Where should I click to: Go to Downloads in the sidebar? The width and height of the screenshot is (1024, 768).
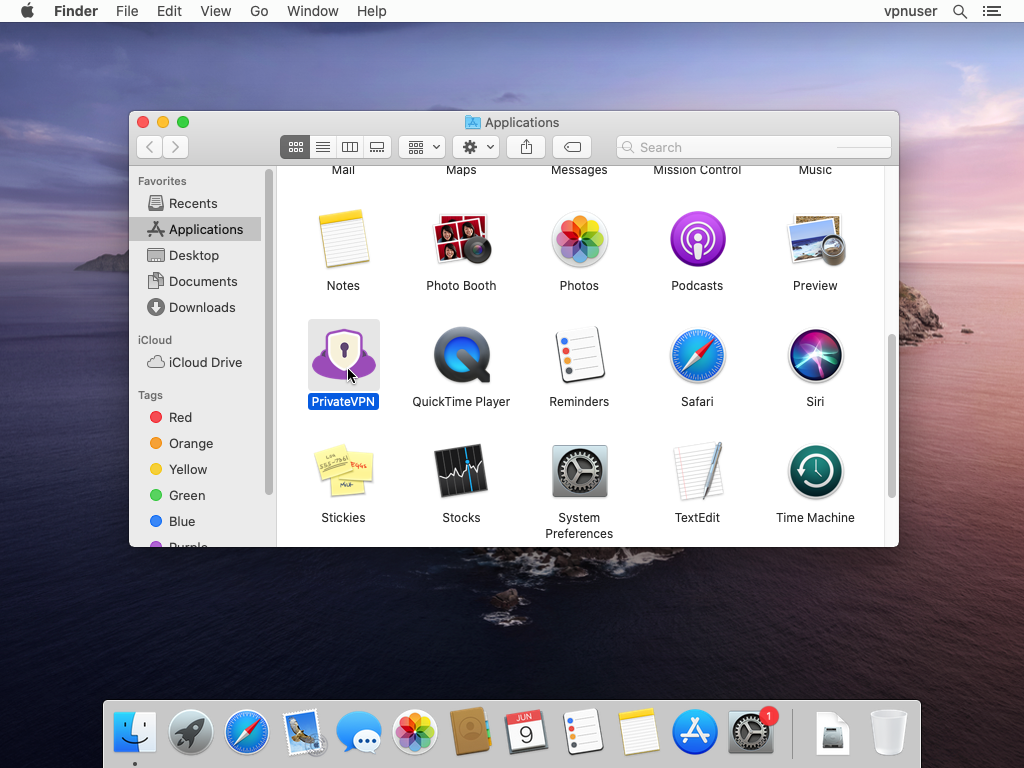tap(201, 307)
